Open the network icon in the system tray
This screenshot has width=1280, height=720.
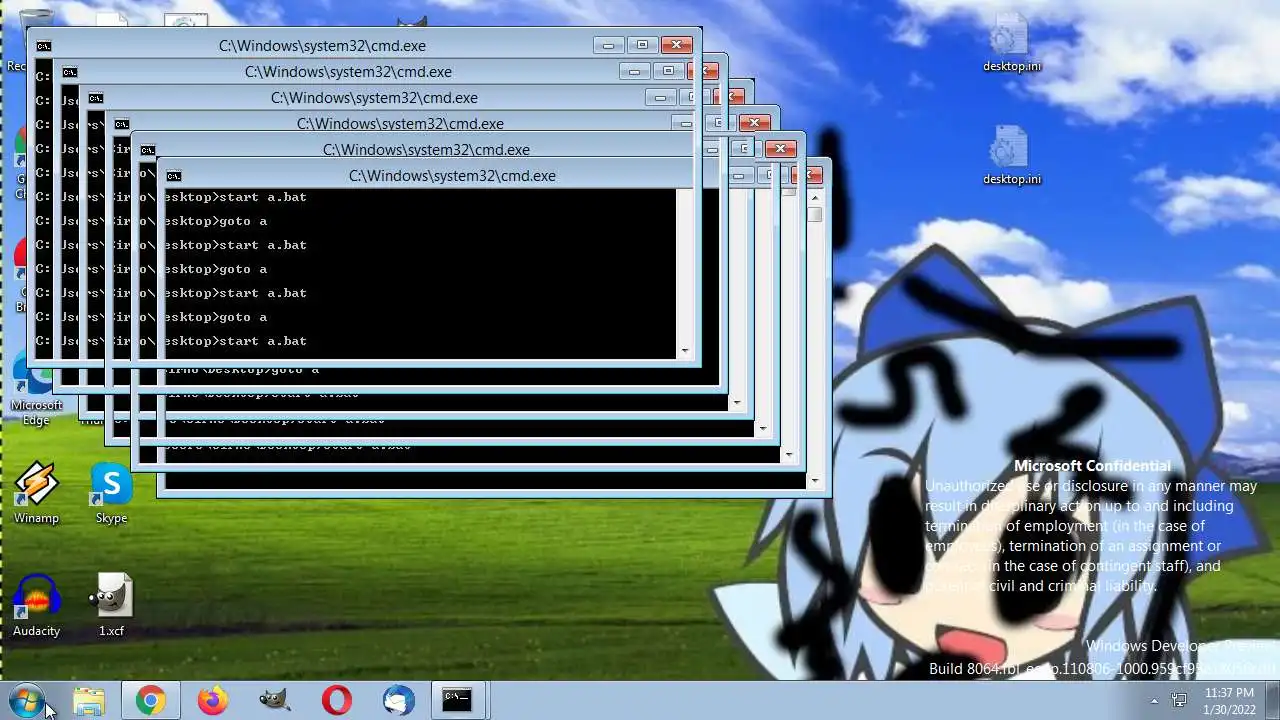pos(1179,701)
